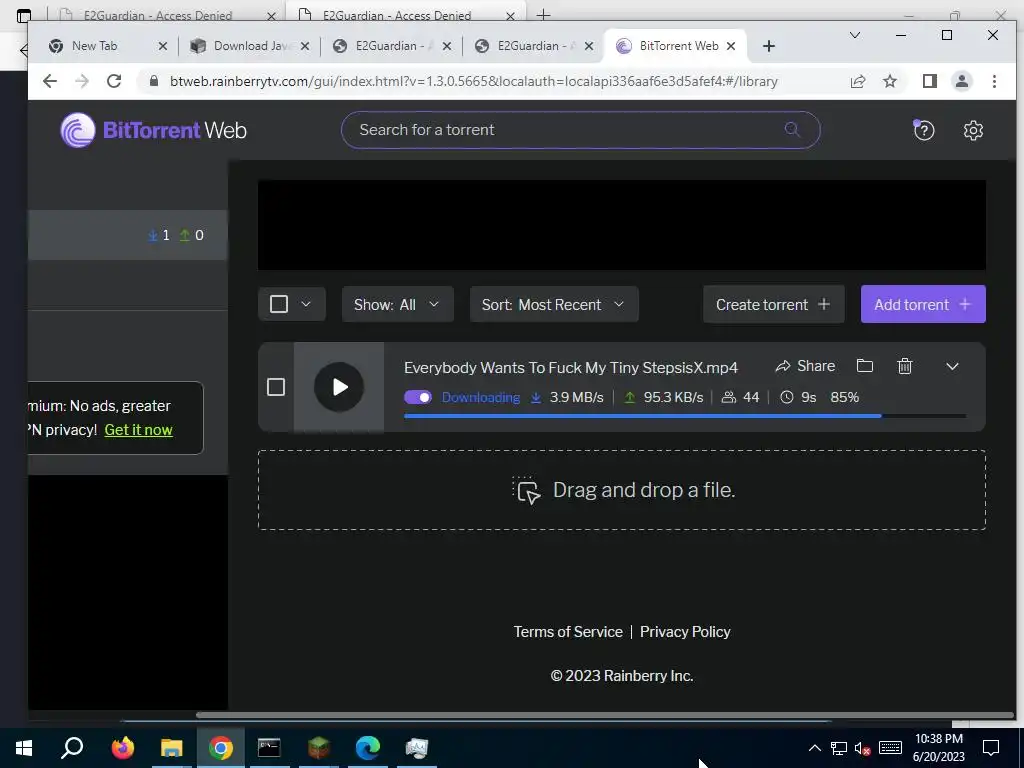The image size is (1024, 768).
Task: Open a new Chrome tab with plus
Action: 769,46
